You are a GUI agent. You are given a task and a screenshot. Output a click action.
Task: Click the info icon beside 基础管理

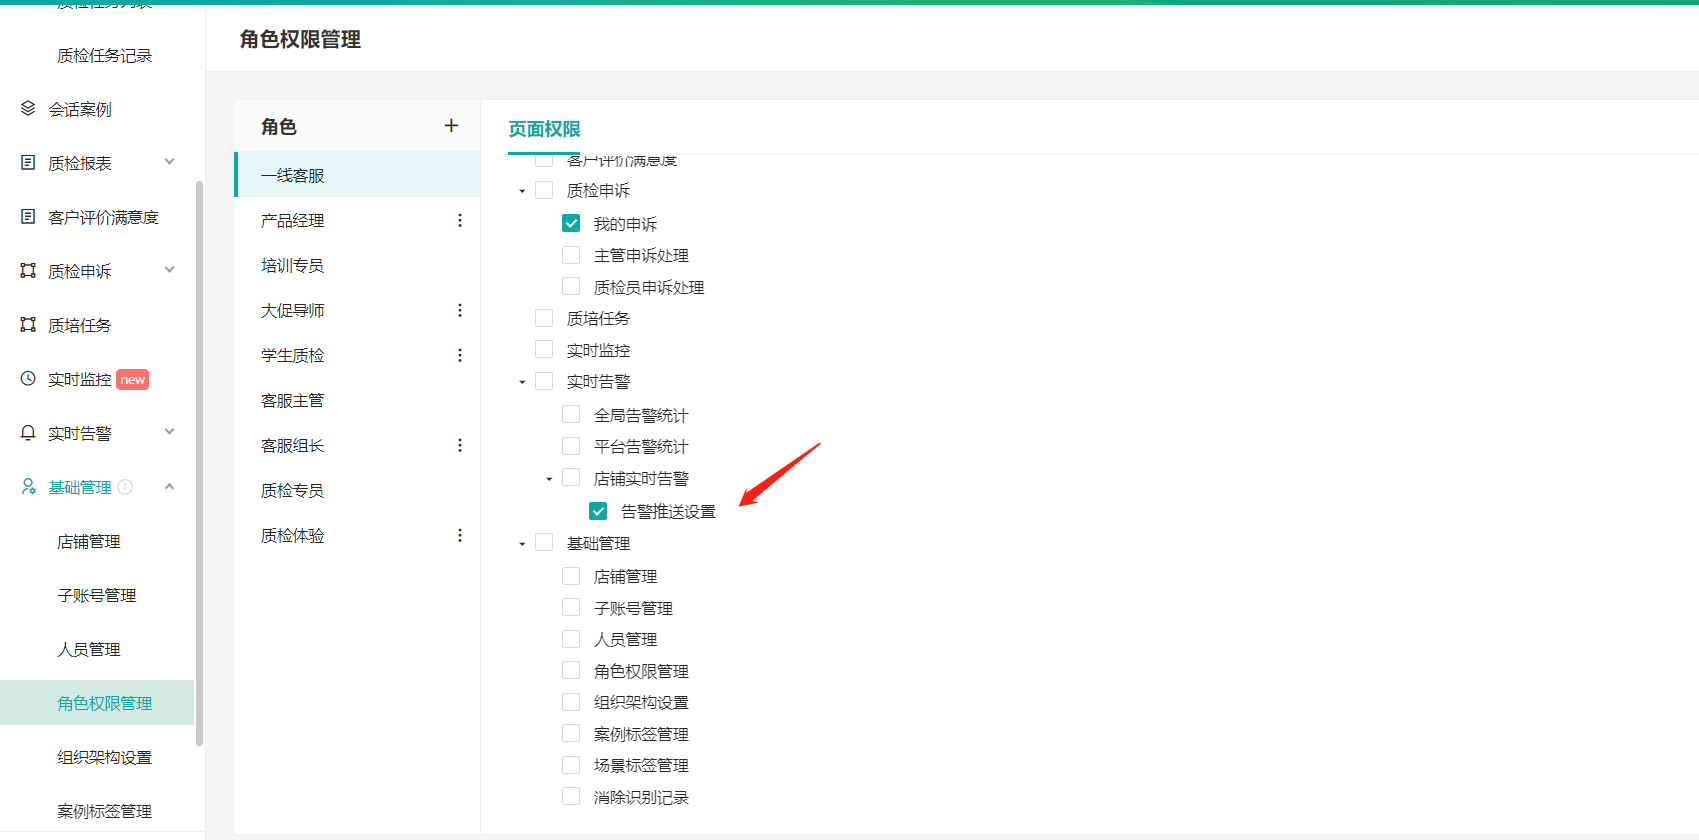pos(125,487)
